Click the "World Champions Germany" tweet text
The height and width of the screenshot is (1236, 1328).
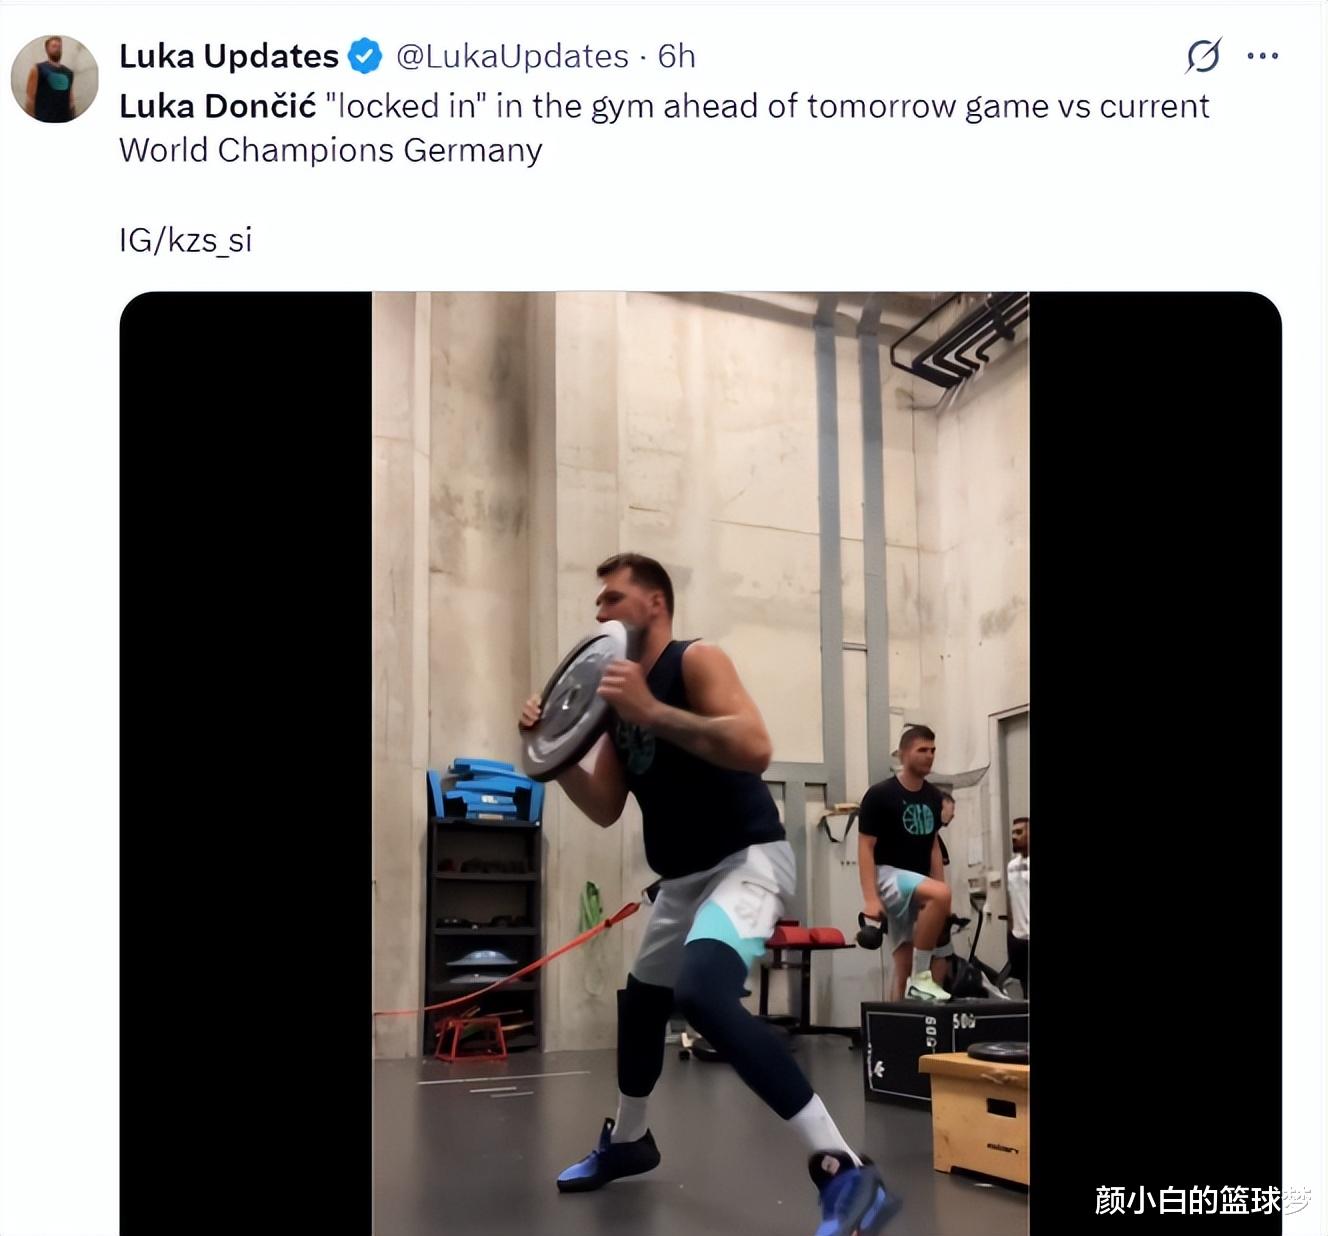331,150
